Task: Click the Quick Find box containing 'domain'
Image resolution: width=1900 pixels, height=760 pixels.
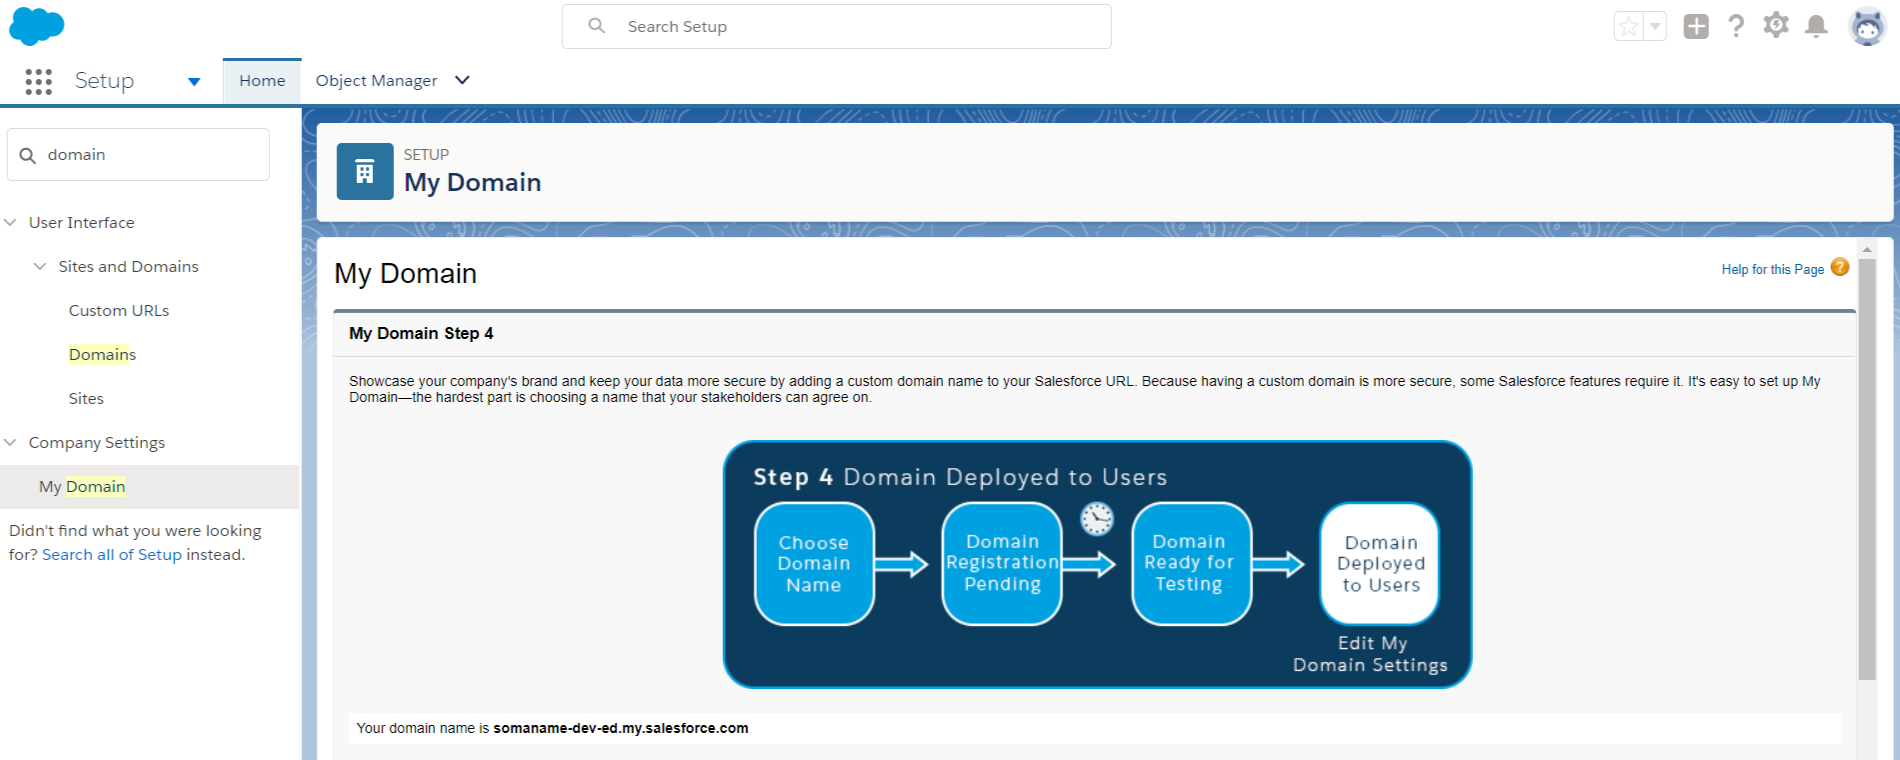Action: [138, 155]
